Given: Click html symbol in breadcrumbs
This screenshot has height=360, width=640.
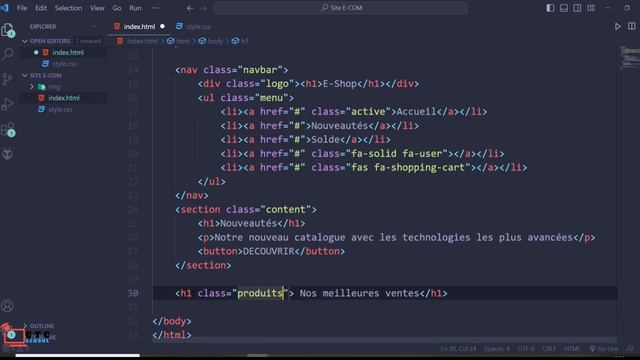Looking at the screenshot, I should 179,41.
